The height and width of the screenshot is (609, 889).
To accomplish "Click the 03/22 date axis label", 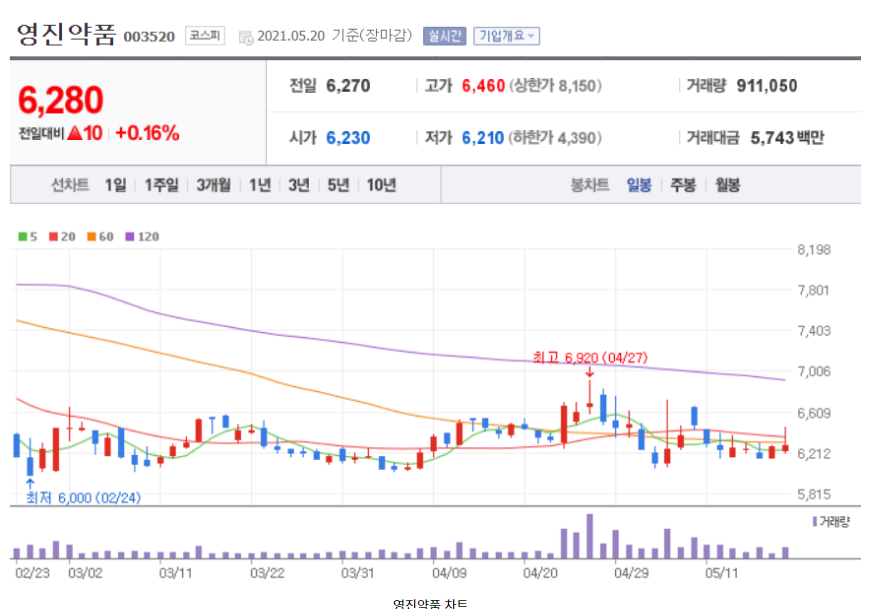I will pyautogui.click(x=267, y=573).
